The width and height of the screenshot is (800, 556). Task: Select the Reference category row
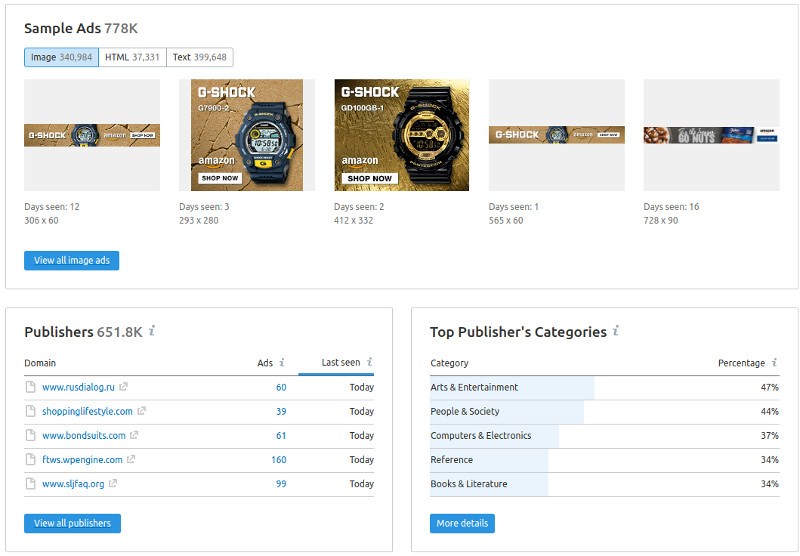click(x=605, y=460)
